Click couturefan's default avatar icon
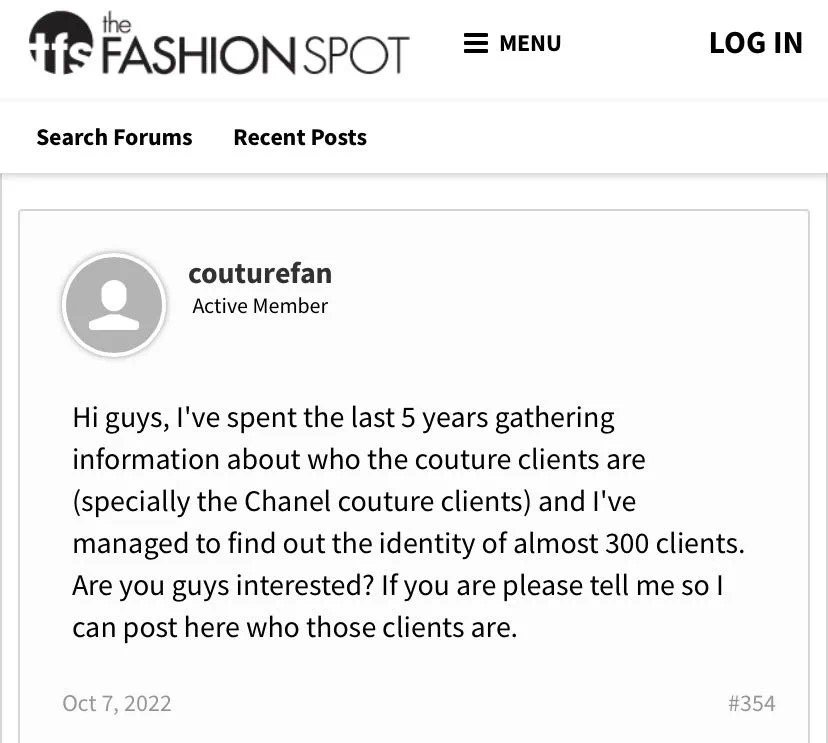The width and height of the screenshot is (828, 743). (114, 305)
